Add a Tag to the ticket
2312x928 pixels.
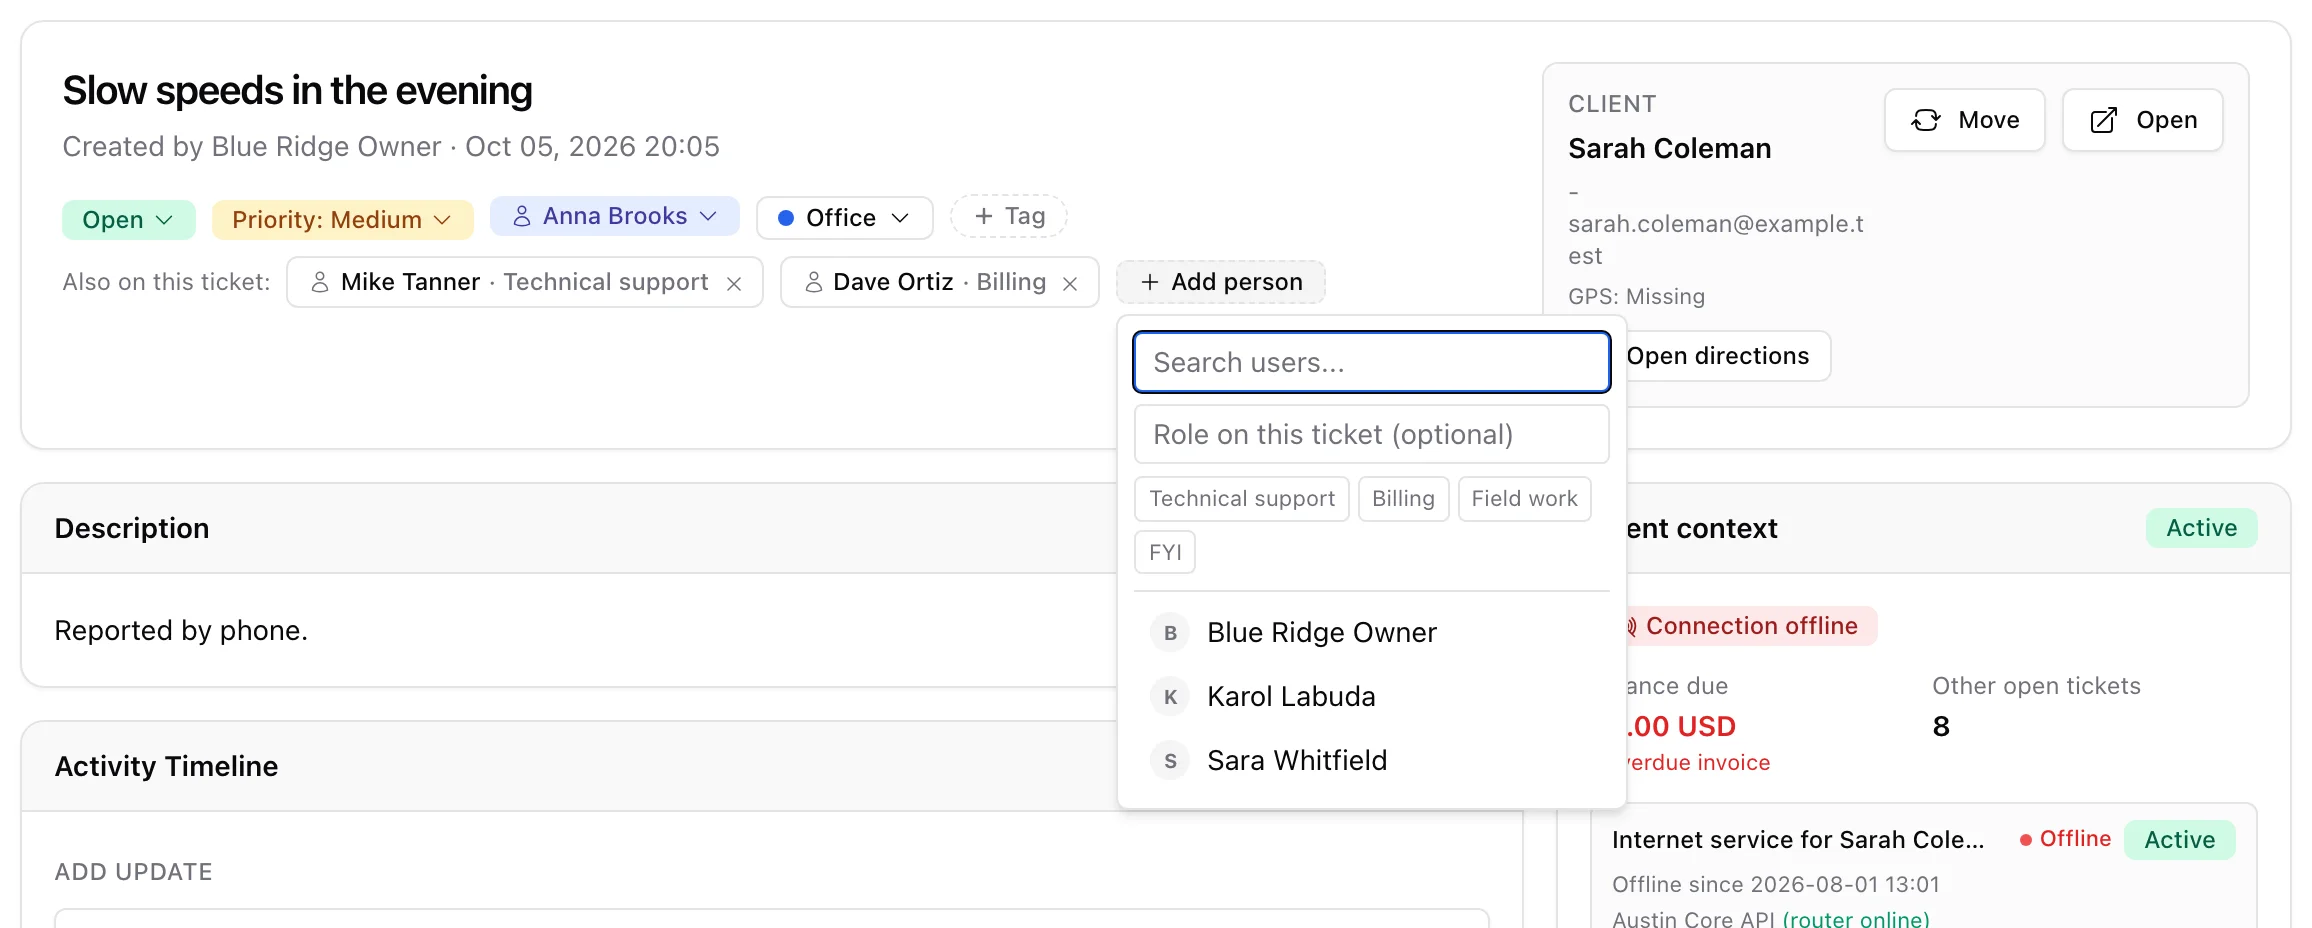pyautogui.click(x=1008, y=216)
